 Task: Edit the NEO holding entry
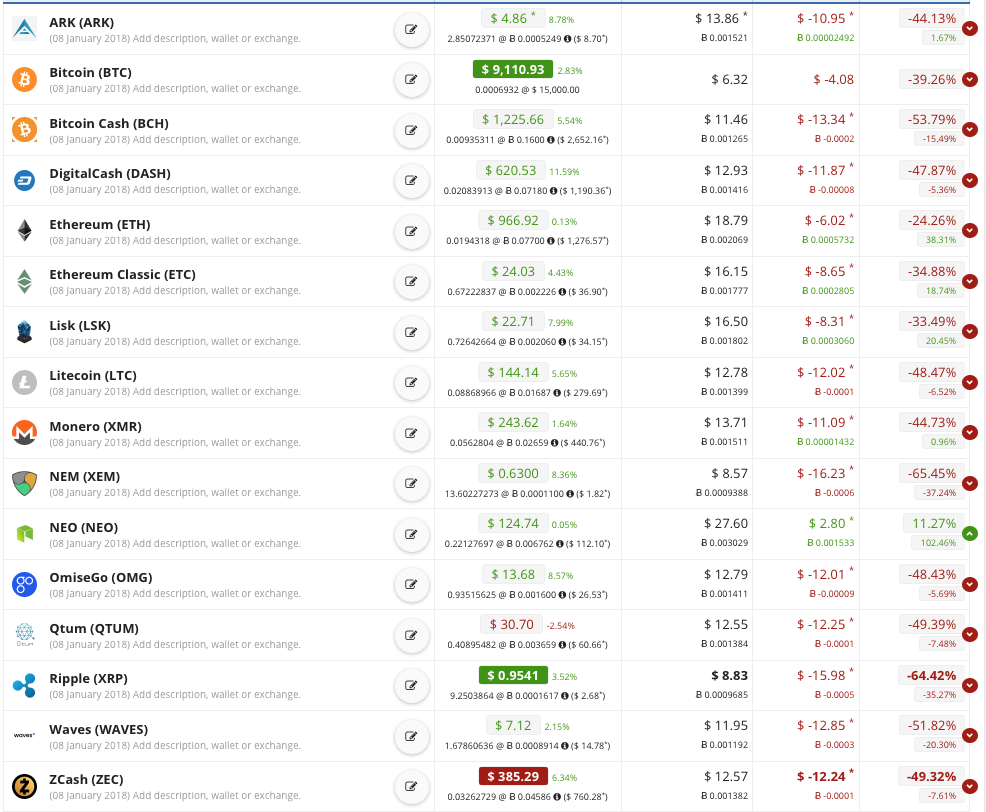point(411,534)
